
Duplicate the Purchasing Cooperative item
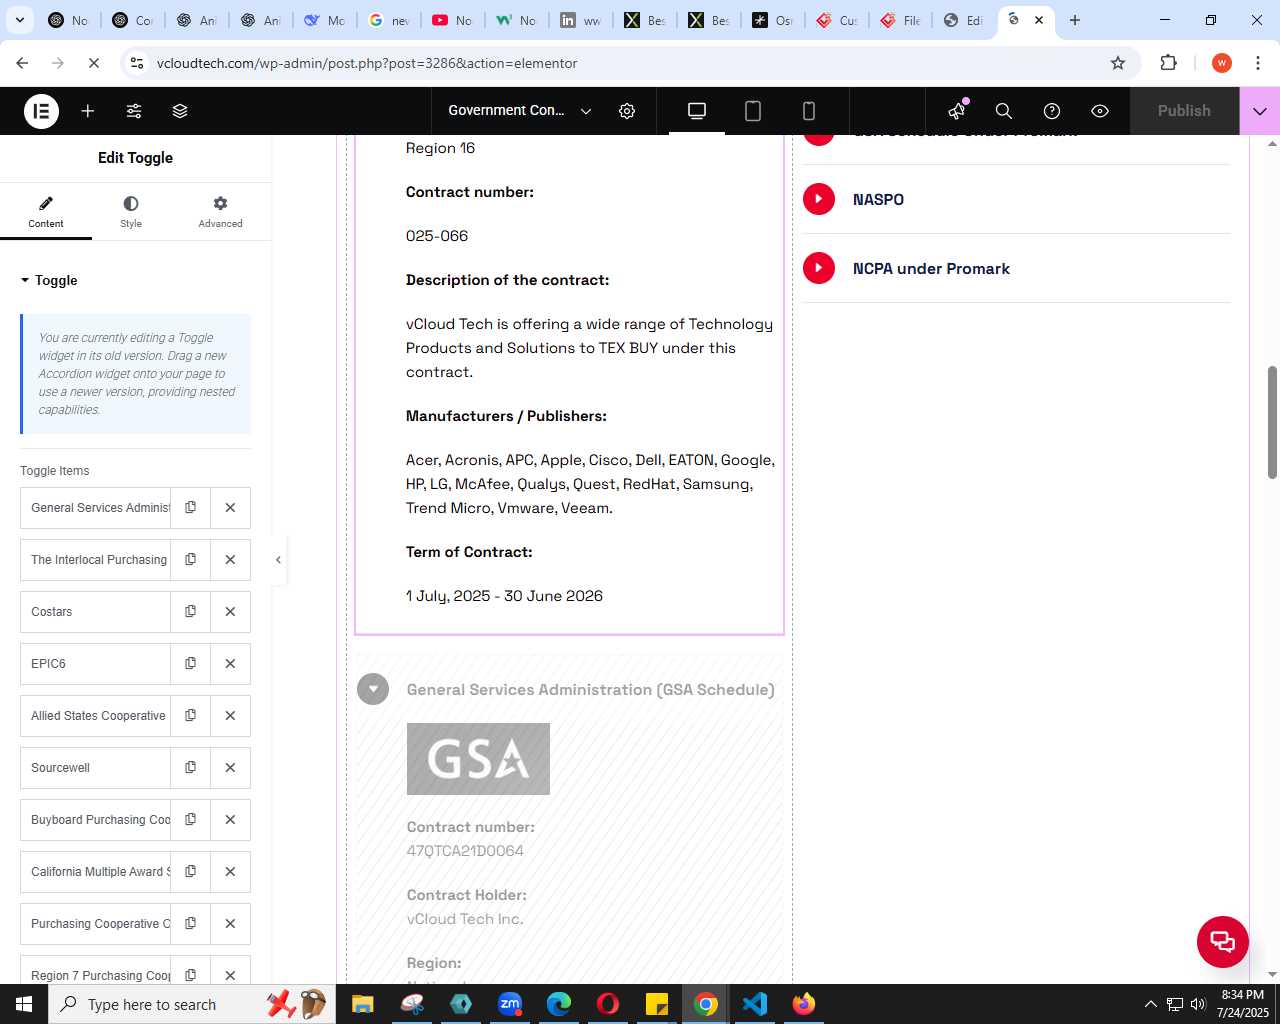pos(190,924)
